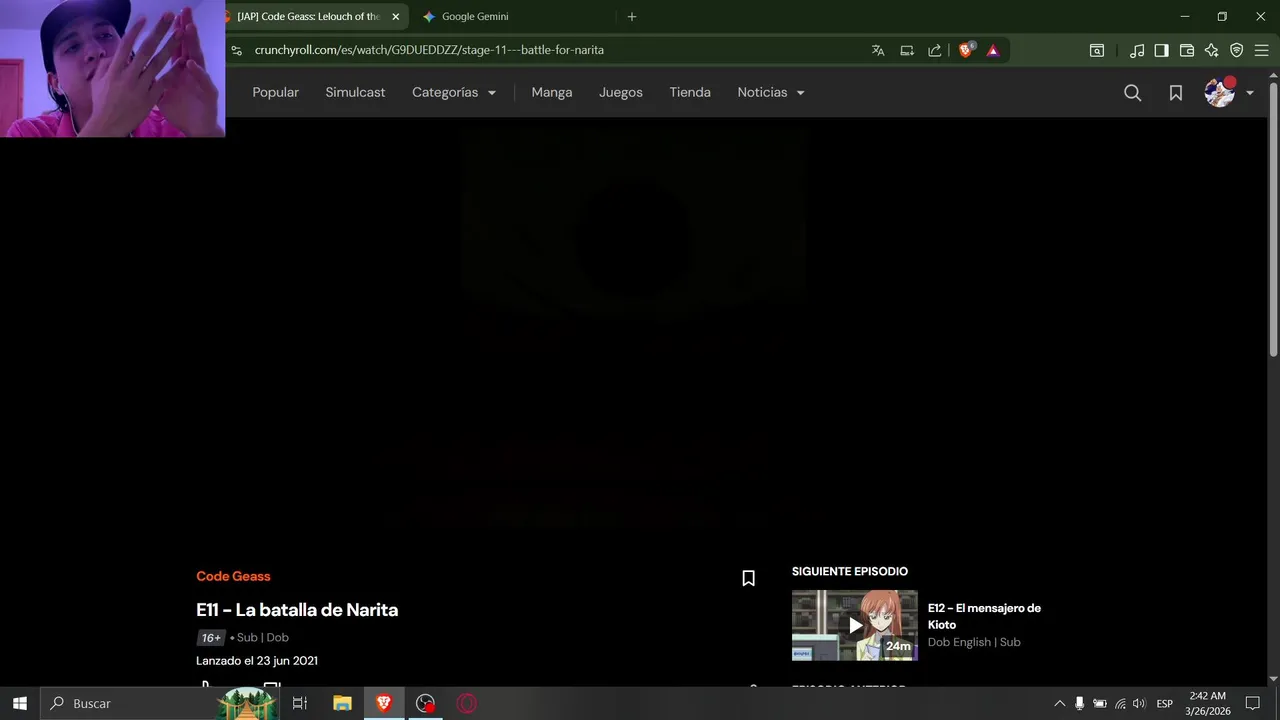Click the Brave browser taskbar icon
1280x720 pixels.
click(x=384, y=703)
